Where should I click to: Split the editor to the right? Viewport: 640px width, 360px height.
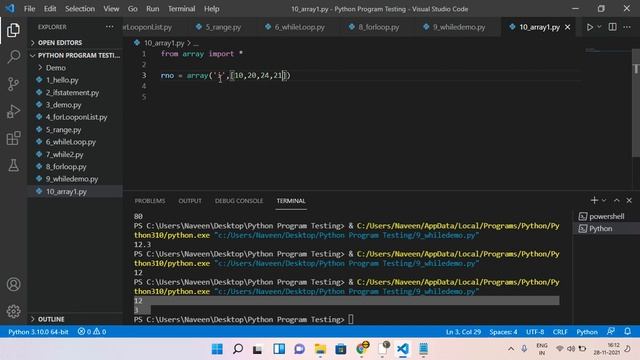[612, 27]
